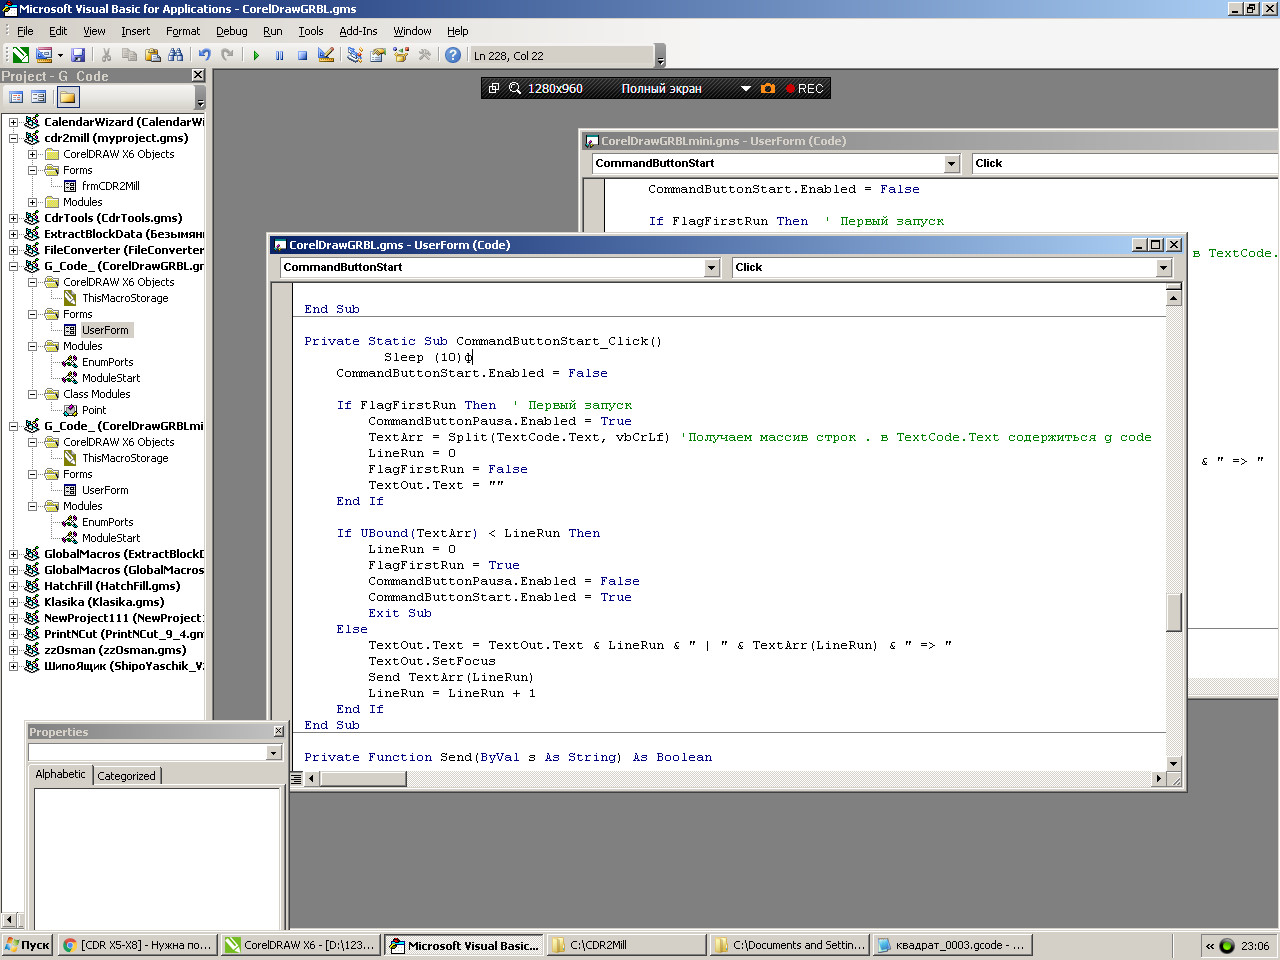Open Object Browser from toolbar
This screenshot has height=960, width=1280.
point(401,56)
